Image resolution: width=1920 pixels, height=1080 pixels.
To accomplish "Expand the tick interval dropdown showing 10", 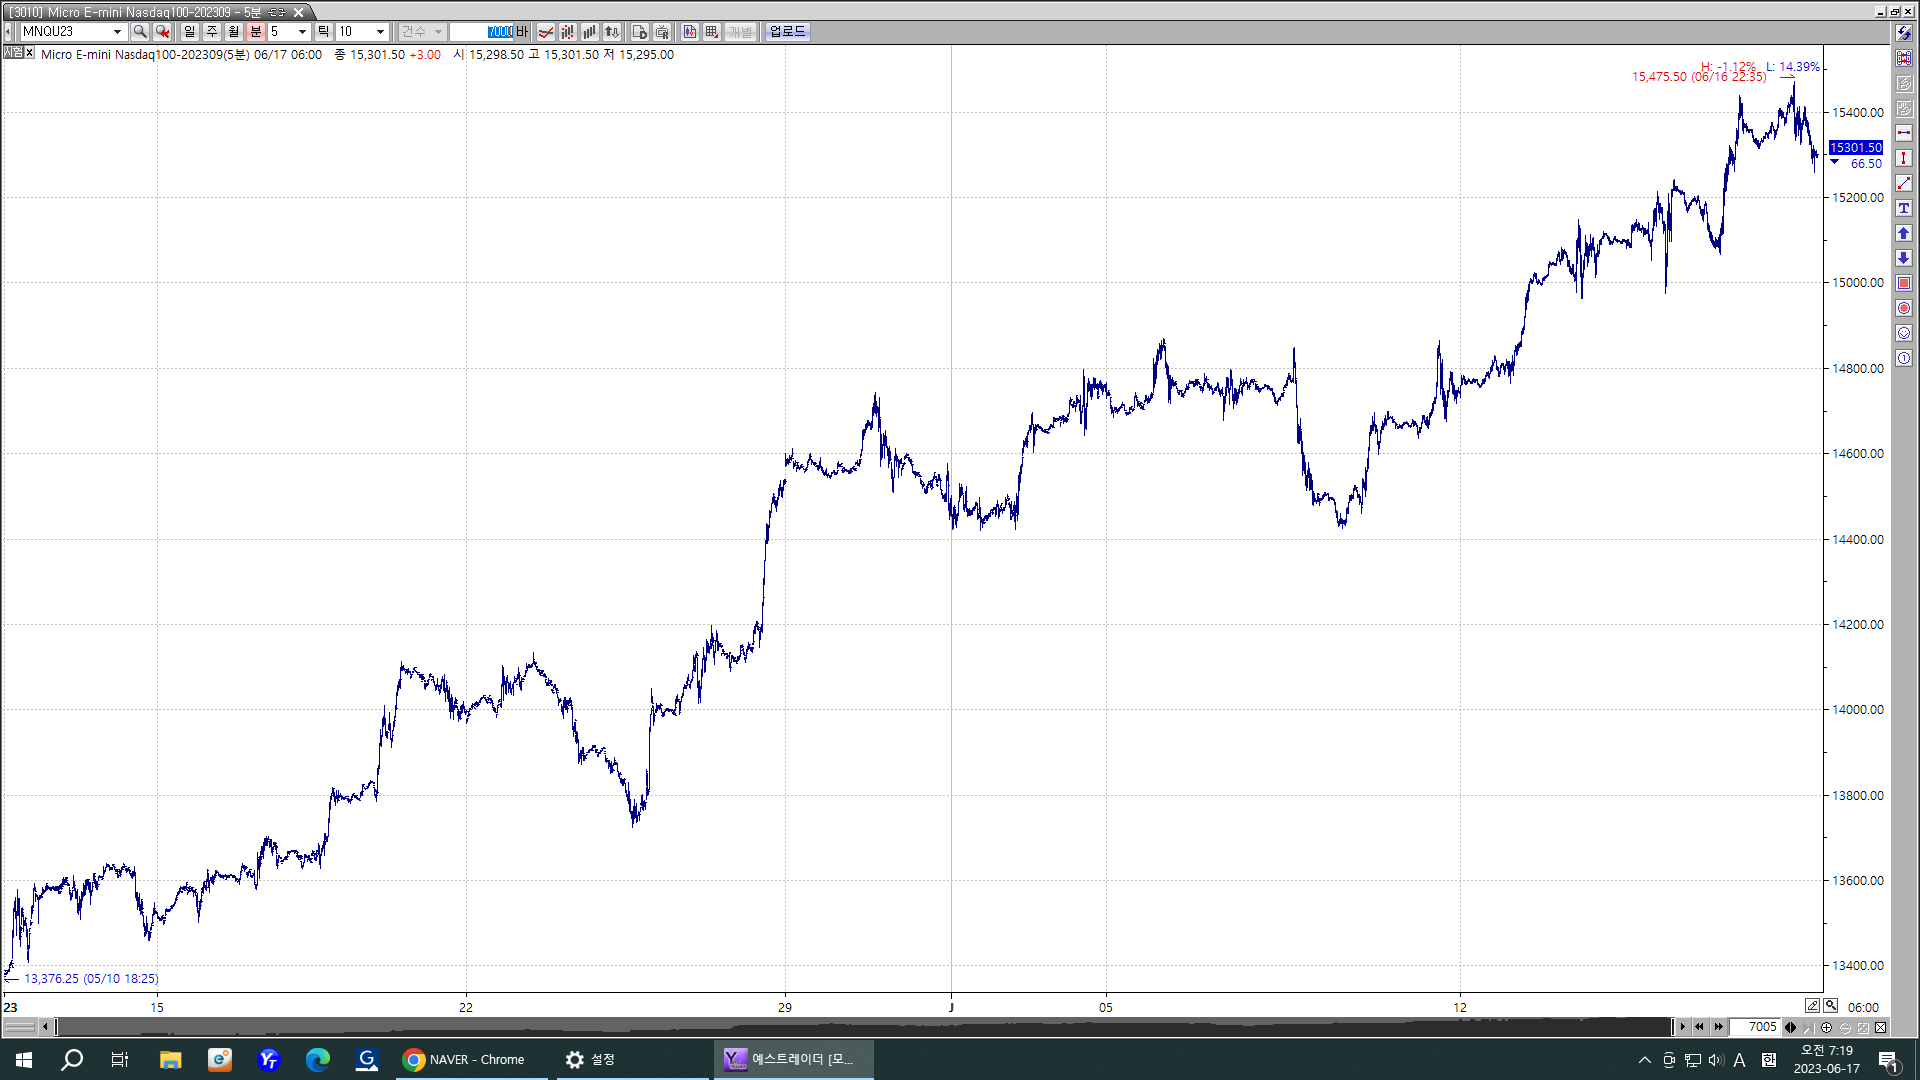I will point(380,32).
